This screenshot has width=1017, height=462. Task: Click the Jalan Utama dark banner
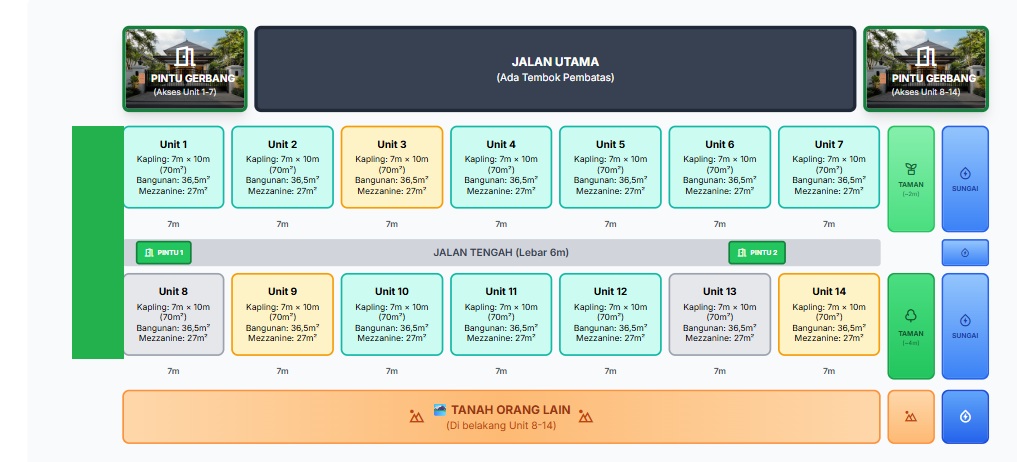(555, 69)
